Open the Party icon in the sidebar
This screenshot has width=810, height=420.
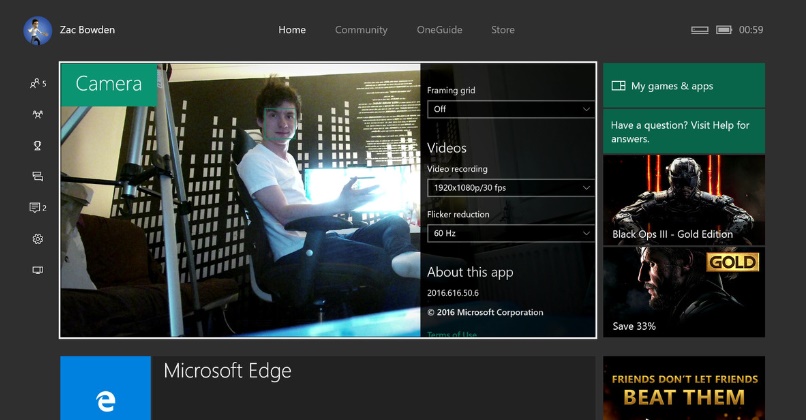pyautogui.click(x=37, y=114)
